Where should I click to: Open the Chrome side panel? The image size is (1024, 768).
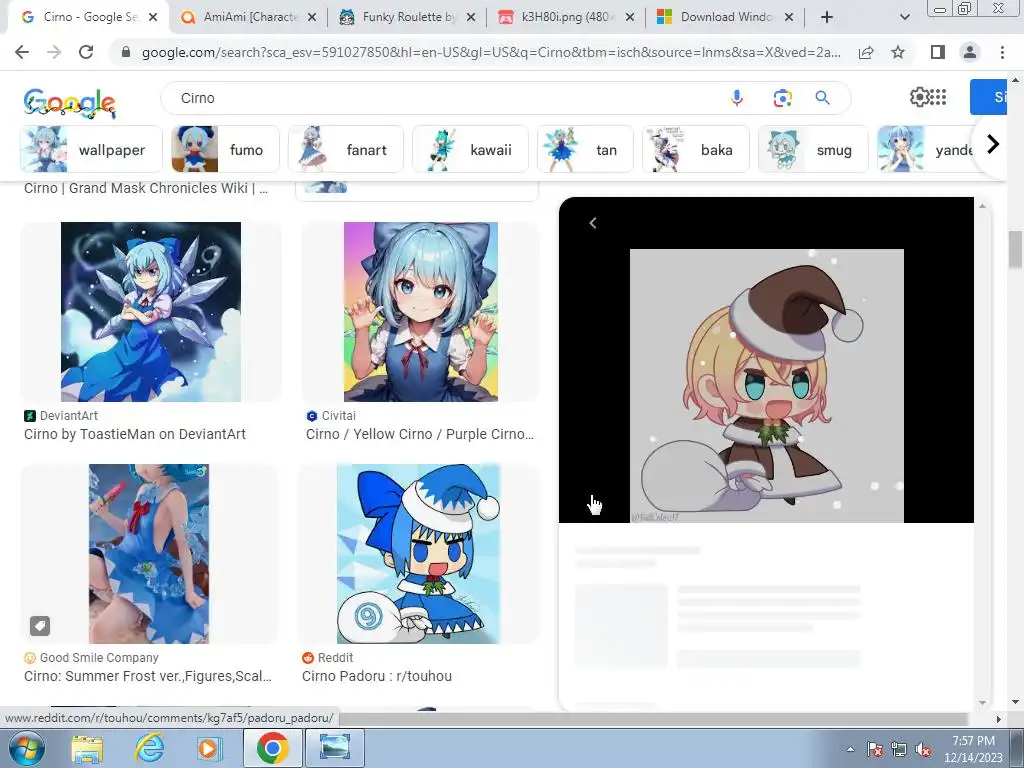click(938, 52)
